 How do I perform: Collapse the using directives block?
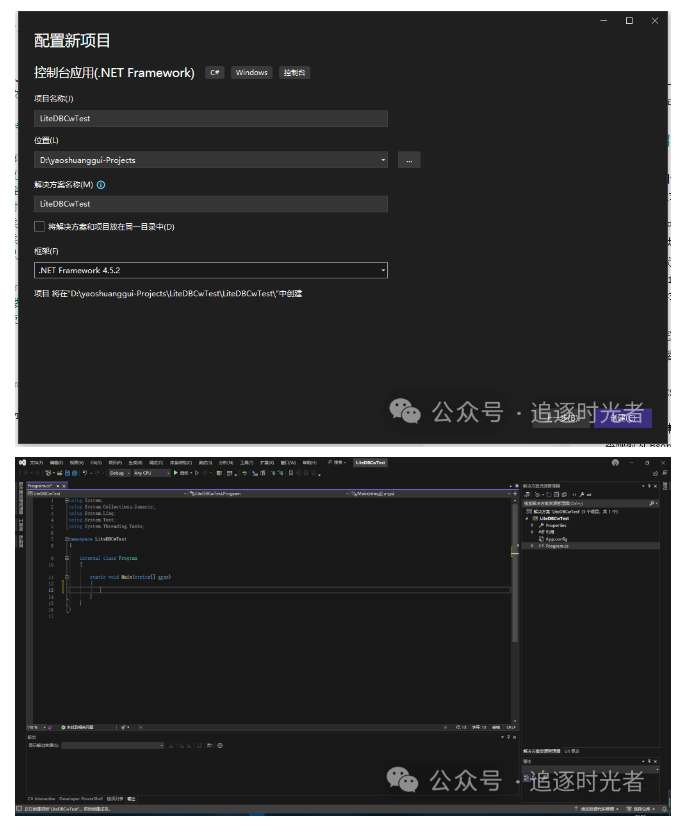pyautogui.click(x=67, y=500)
